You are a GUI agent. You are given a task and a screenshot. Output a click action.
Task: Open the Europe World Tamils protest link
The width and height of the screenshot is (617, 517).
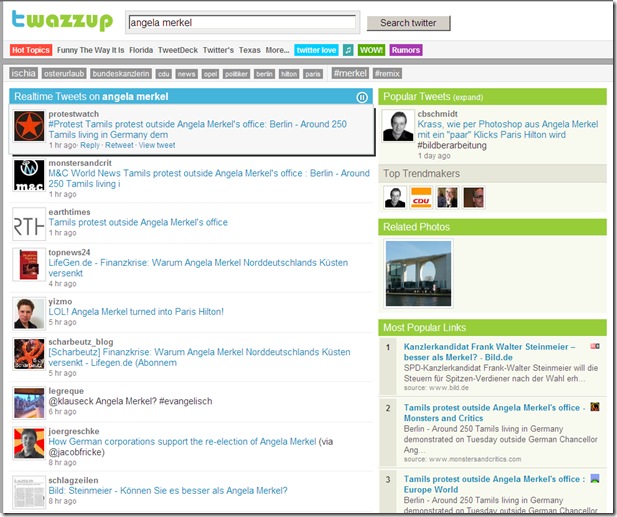(494, 484)
